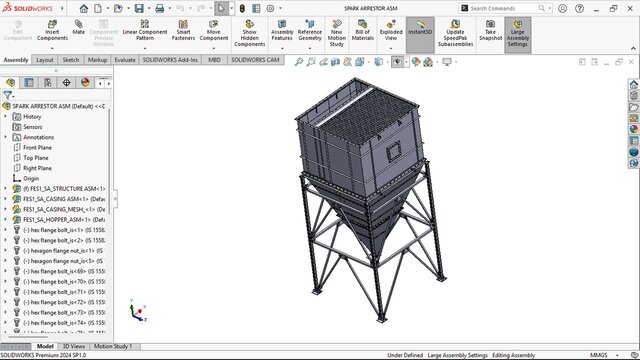Open the Options gear icon
The image size is (640, 360).
click(x=270, y=8)
